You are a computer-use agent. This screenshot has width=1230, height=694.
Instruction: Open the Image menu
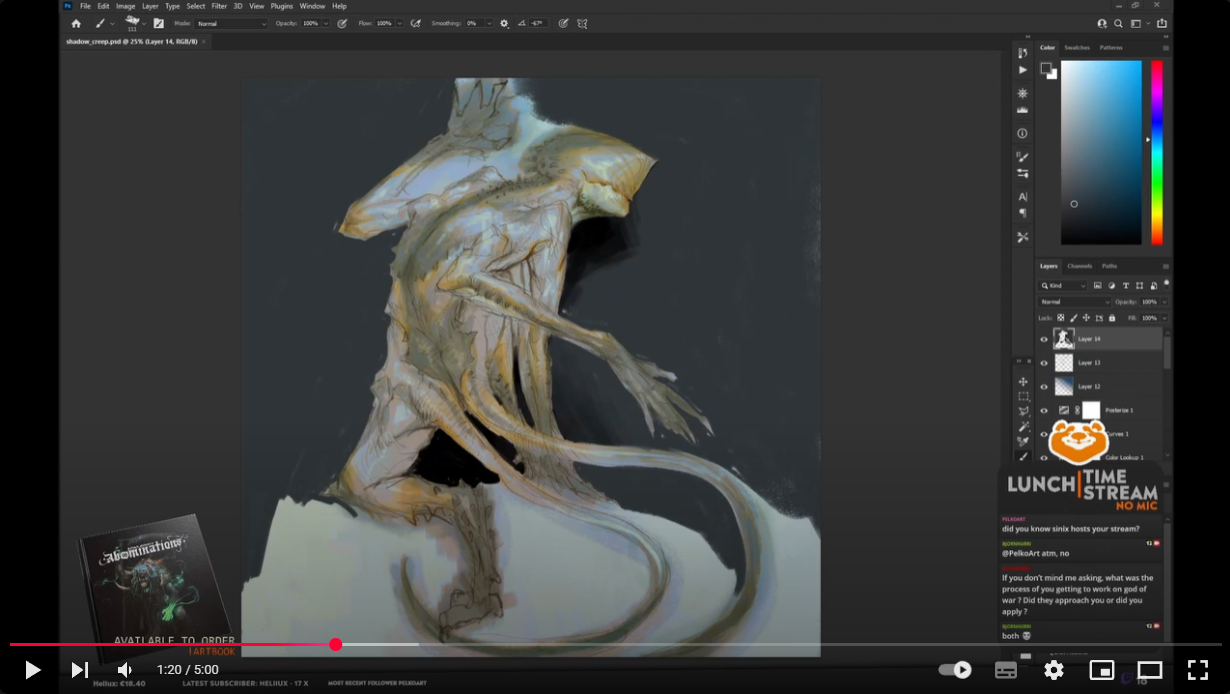[125, 6]
